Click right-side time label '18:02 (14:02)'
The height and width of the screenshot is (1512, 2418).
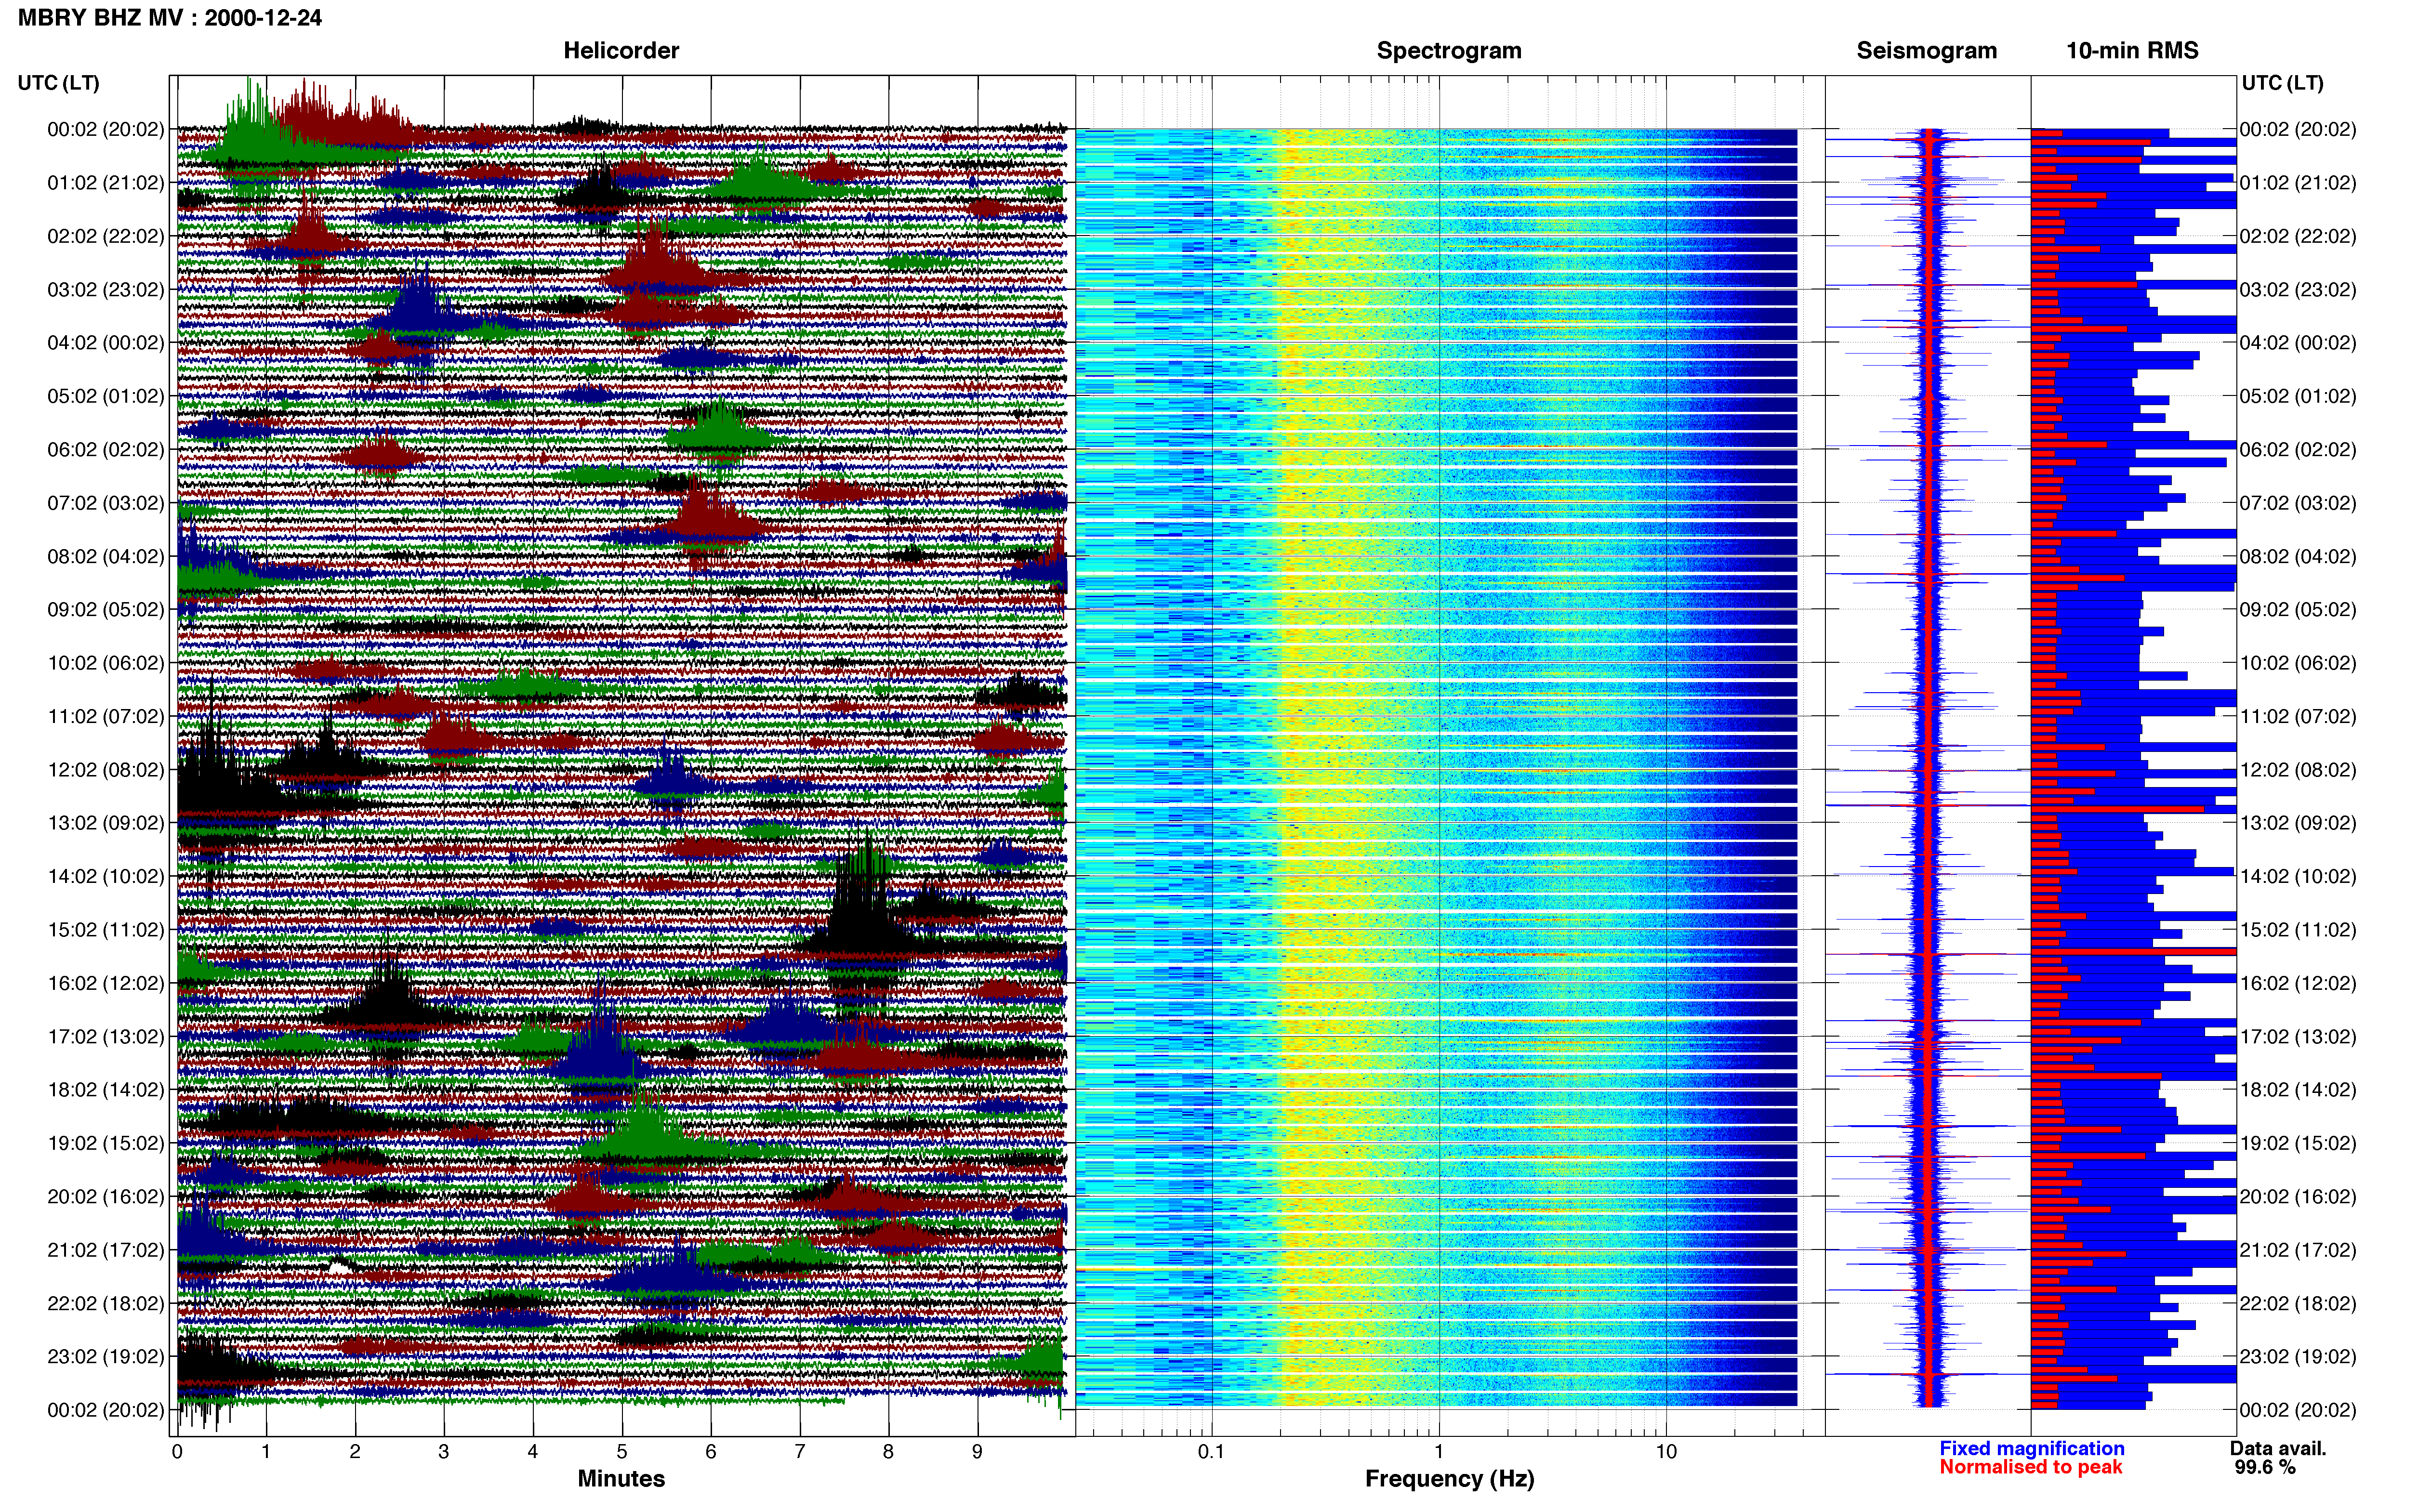pyautogui.click(x=2298, y=1090)
